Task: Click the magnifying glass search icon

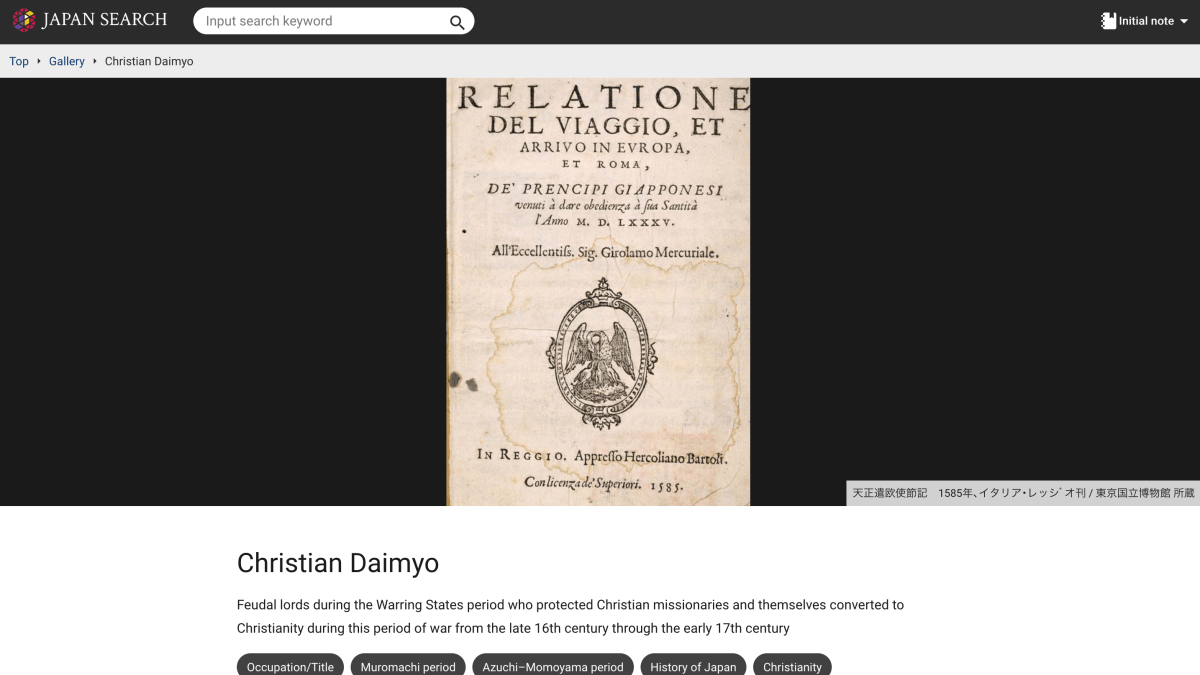Action: pyautogui.click(x=457, y=21)
